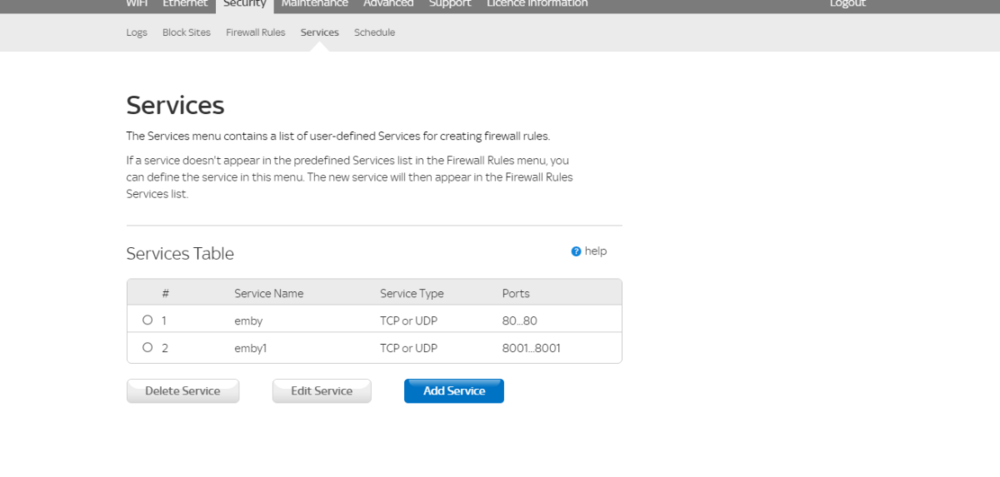Switch to the Ethernet tab
Image resolution: width=1000 pixels, height=477 pixels.
click(x=185, y=4)
